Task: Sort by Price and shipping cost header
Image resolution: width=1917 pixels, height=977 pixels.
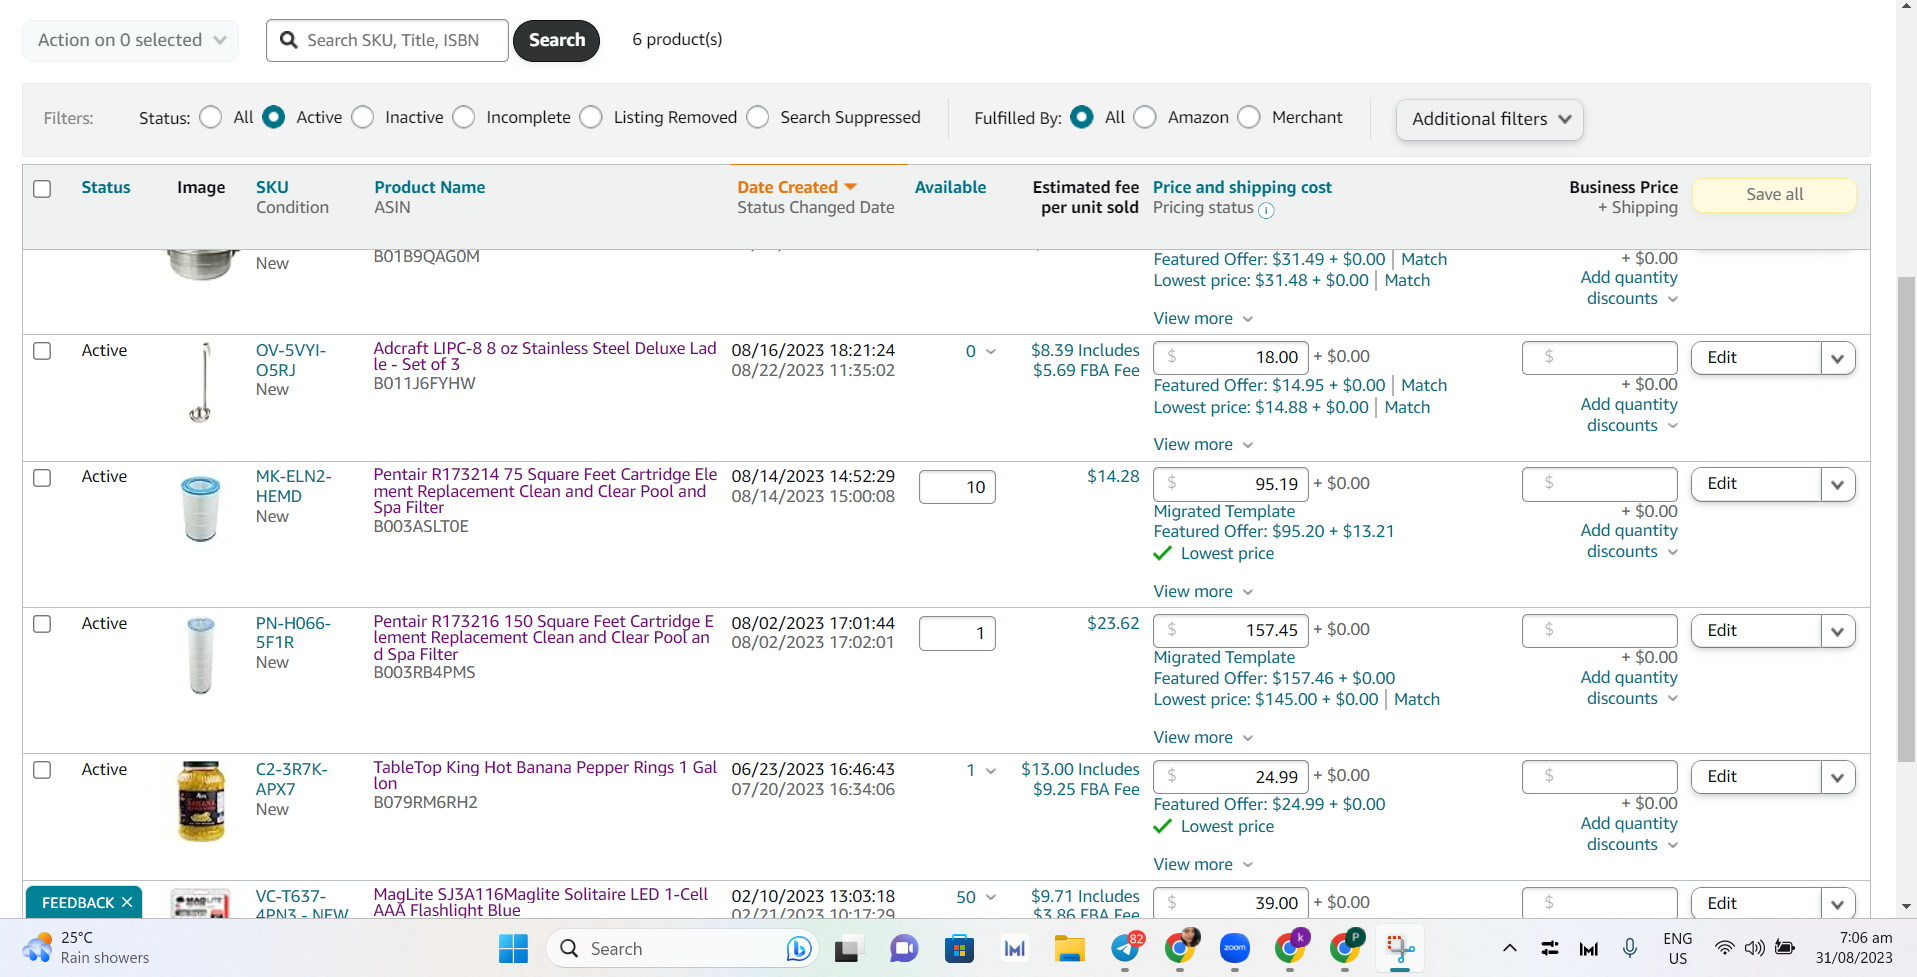Action: [x=1242, y=187]
